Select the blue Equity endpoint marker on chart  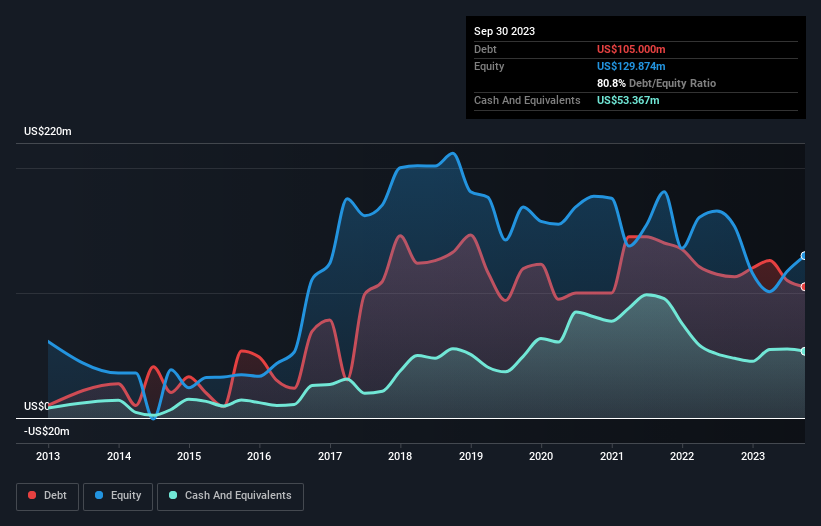[804, 256]
